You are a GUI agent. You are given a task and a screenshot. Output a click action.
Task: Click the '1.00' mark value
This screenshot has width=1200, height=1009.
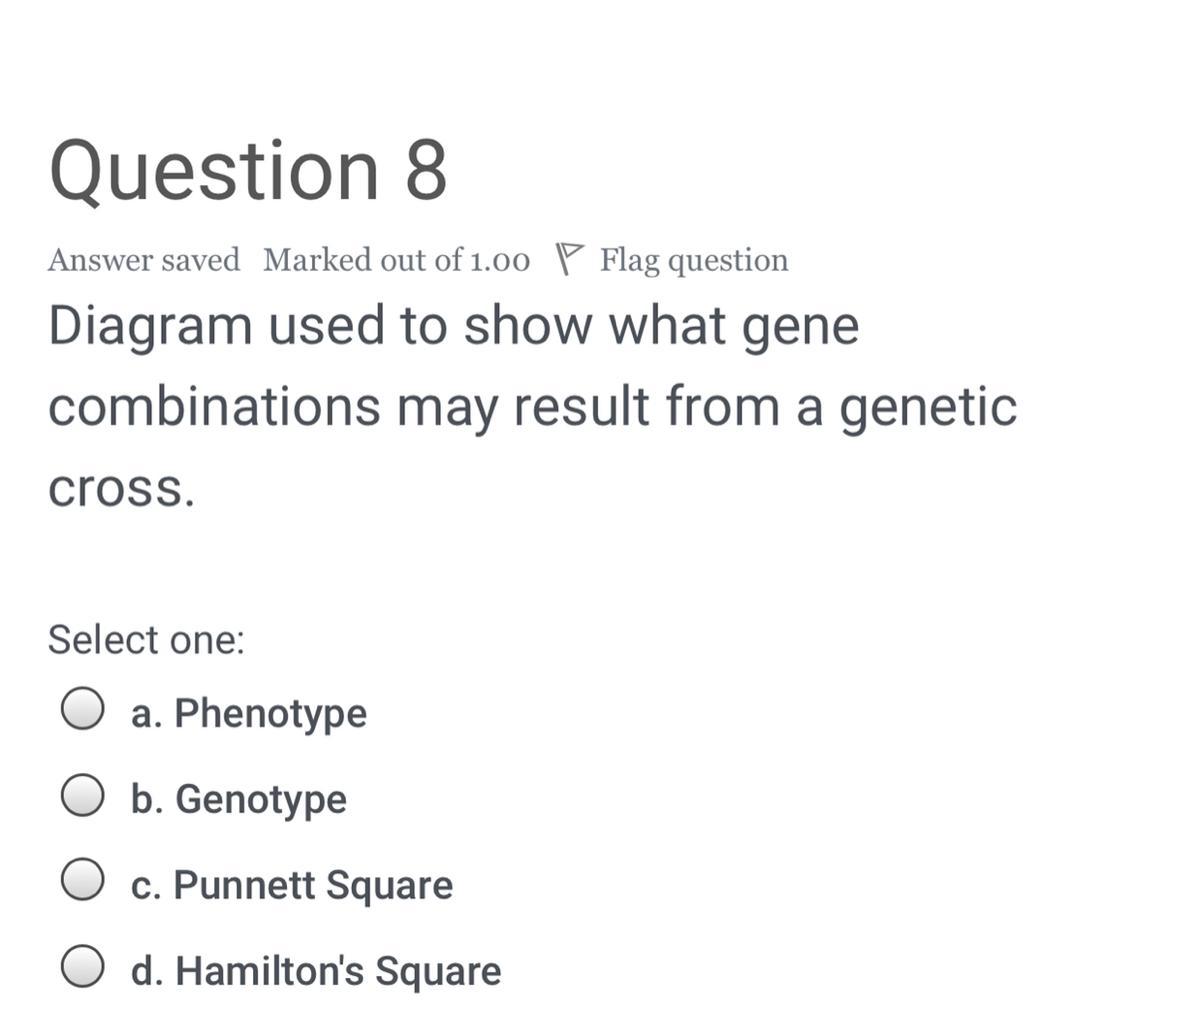(500, 261)
